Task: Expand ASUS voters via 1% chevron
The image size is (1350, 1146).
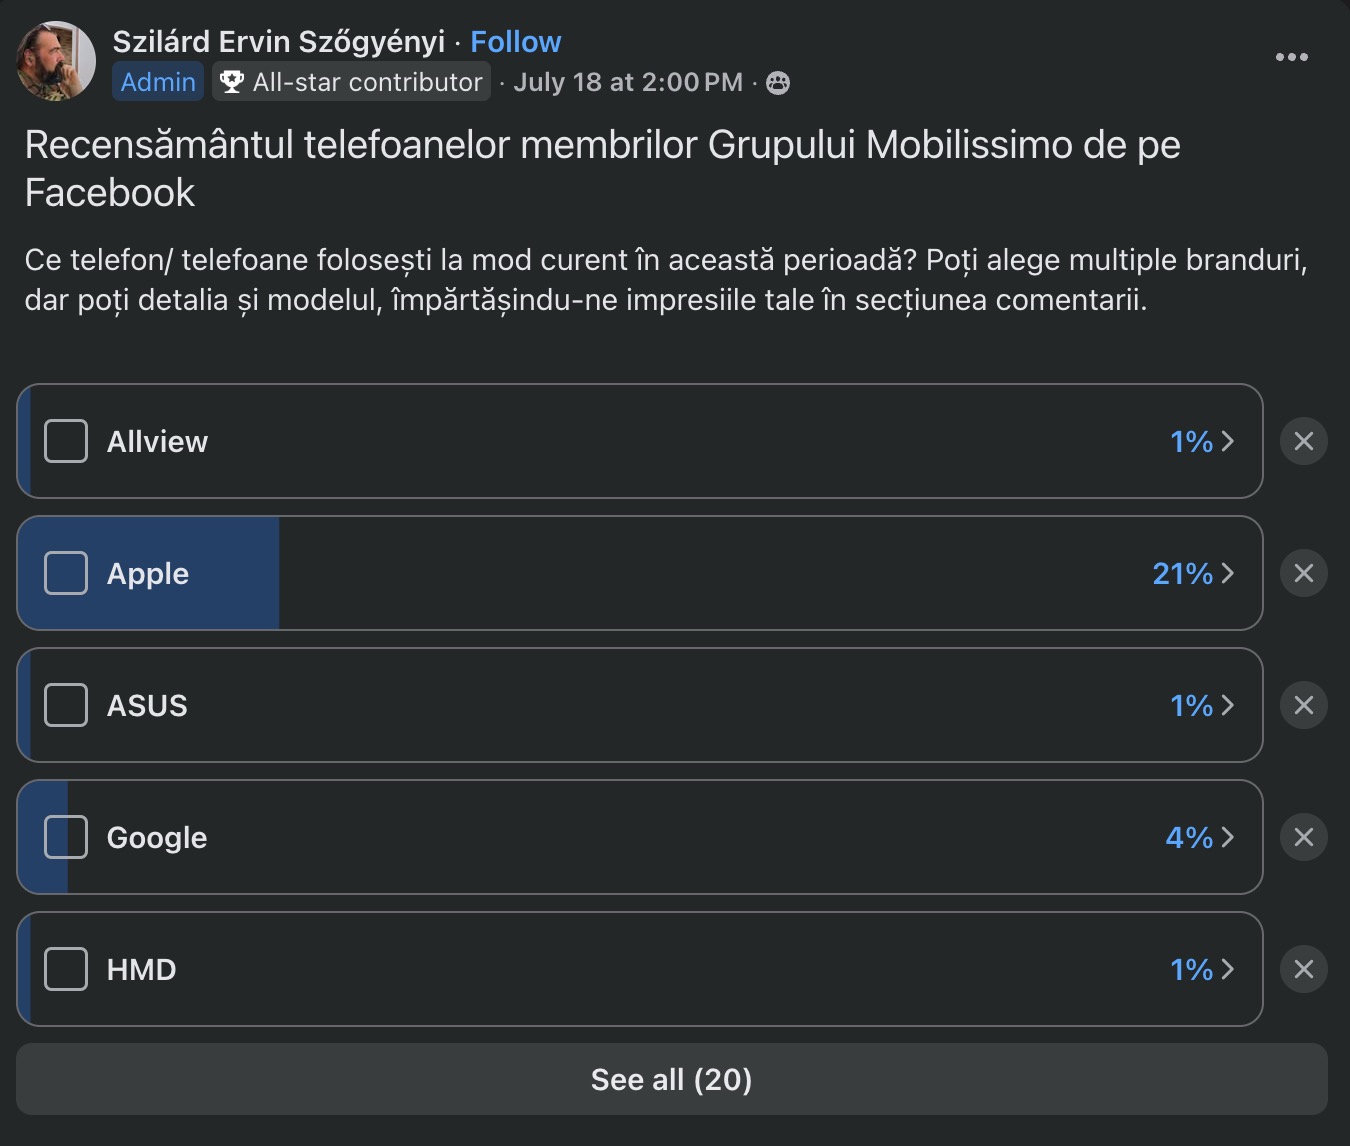Action: click(x=1203, y=705)
